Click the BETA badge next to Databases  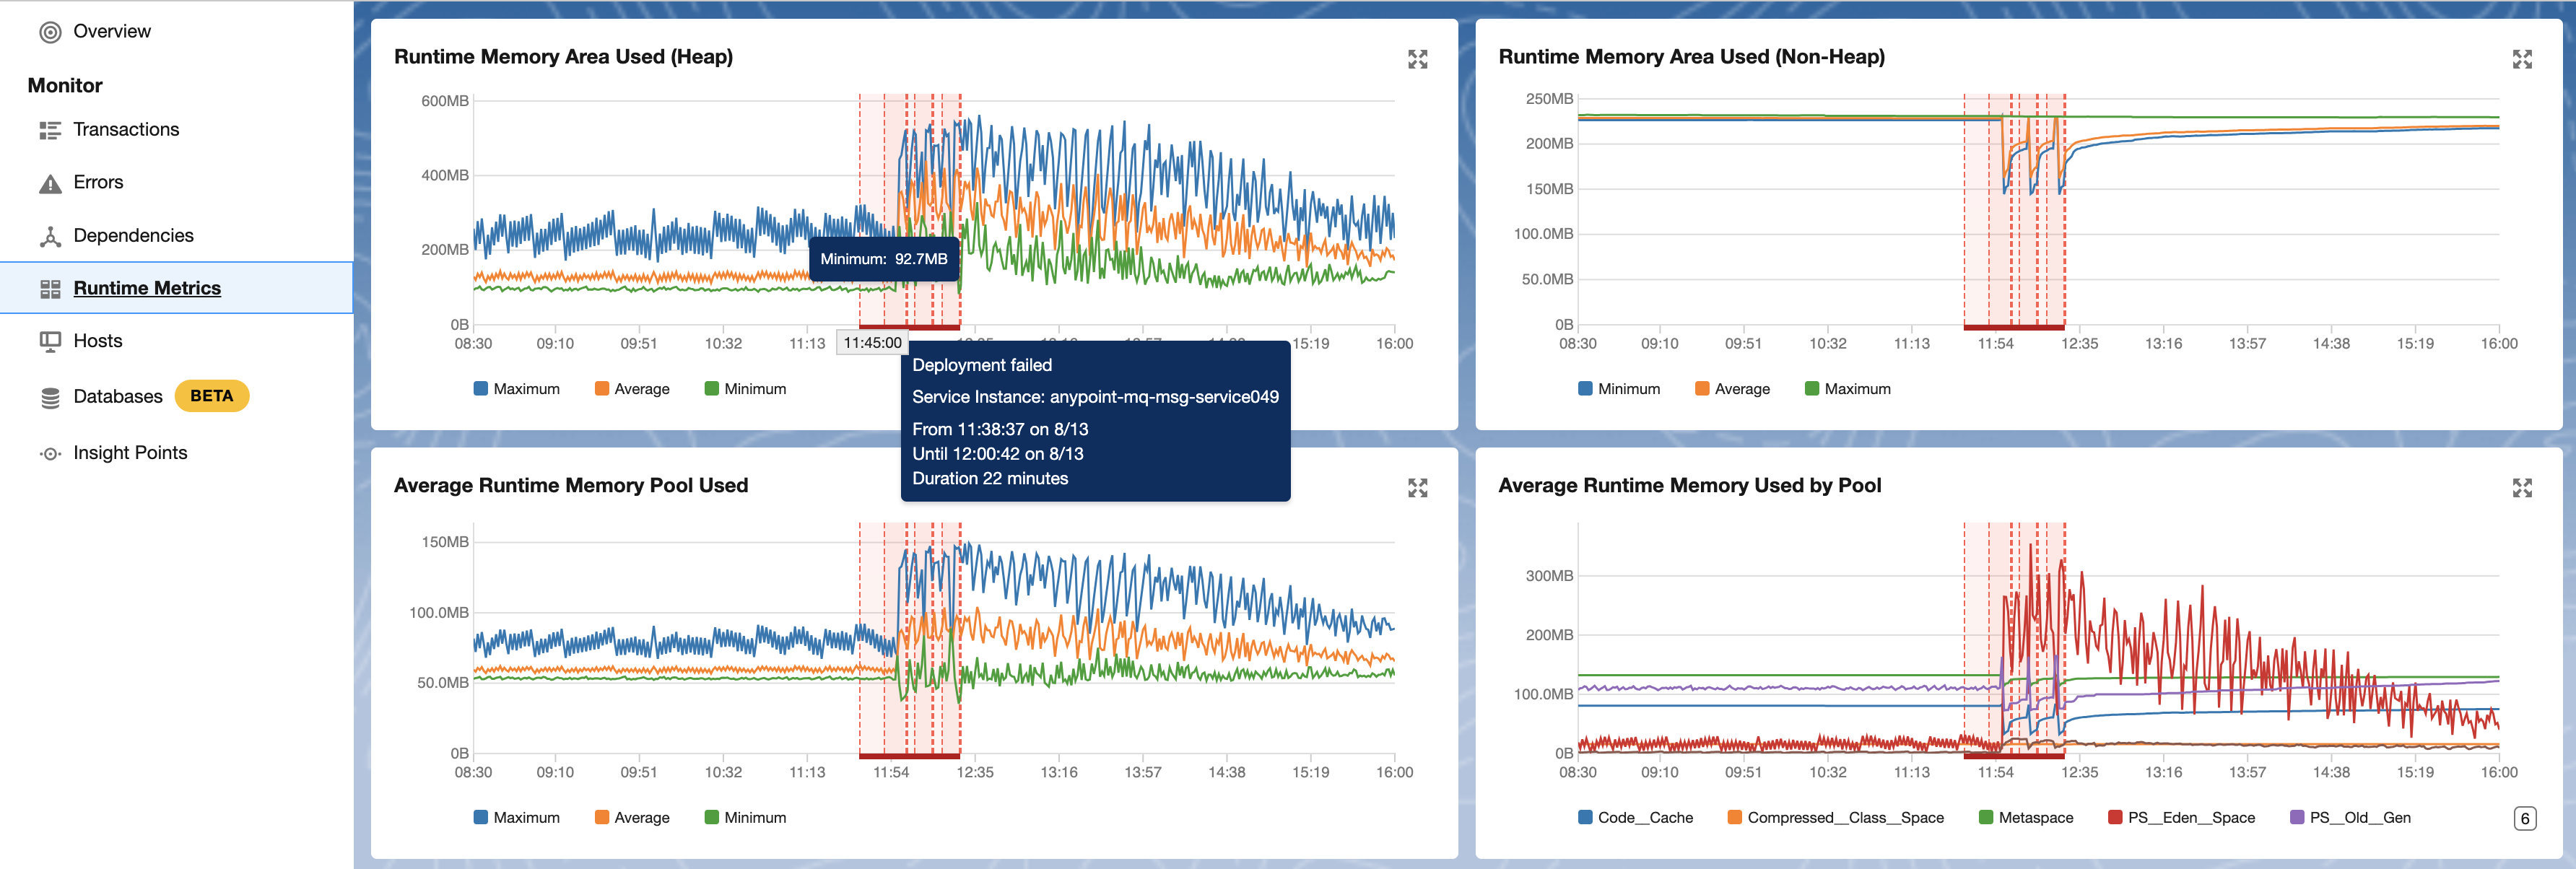[212, 395]
